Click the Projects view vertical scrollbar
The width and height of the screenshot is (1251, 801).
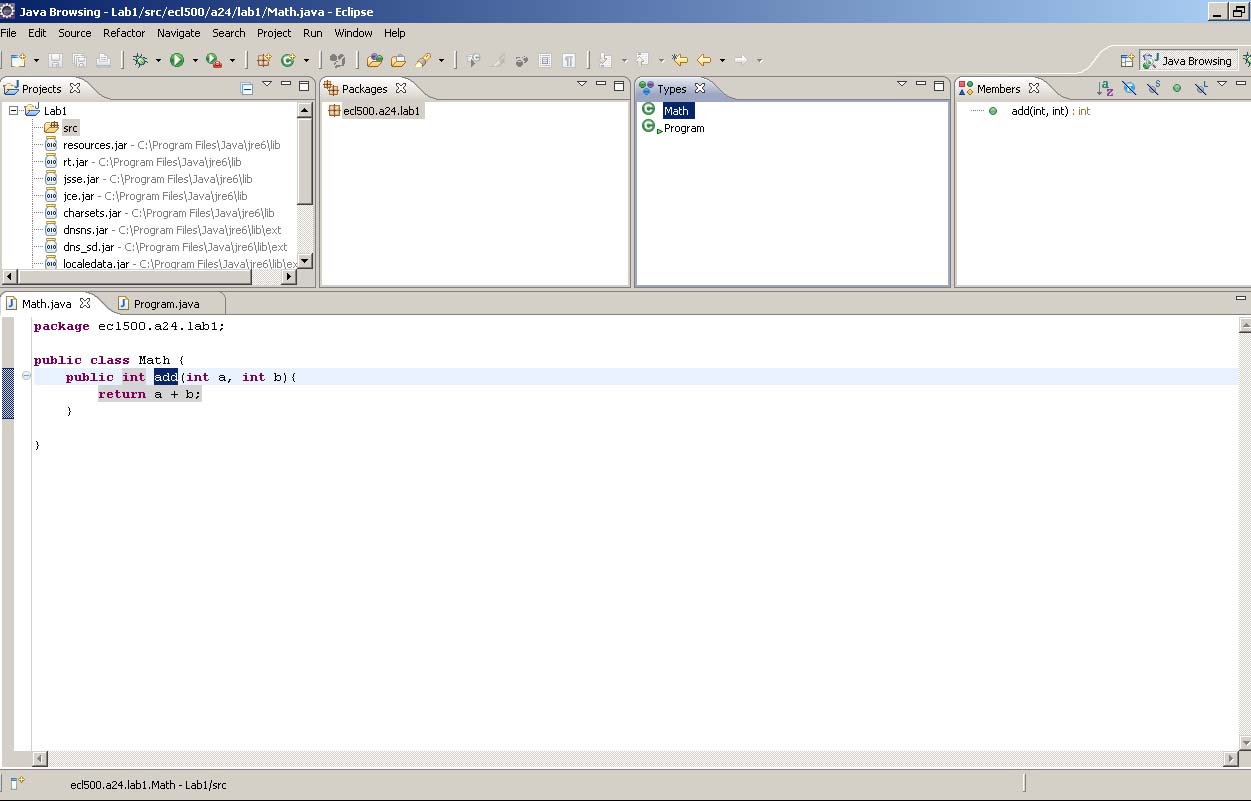(305, 184)
